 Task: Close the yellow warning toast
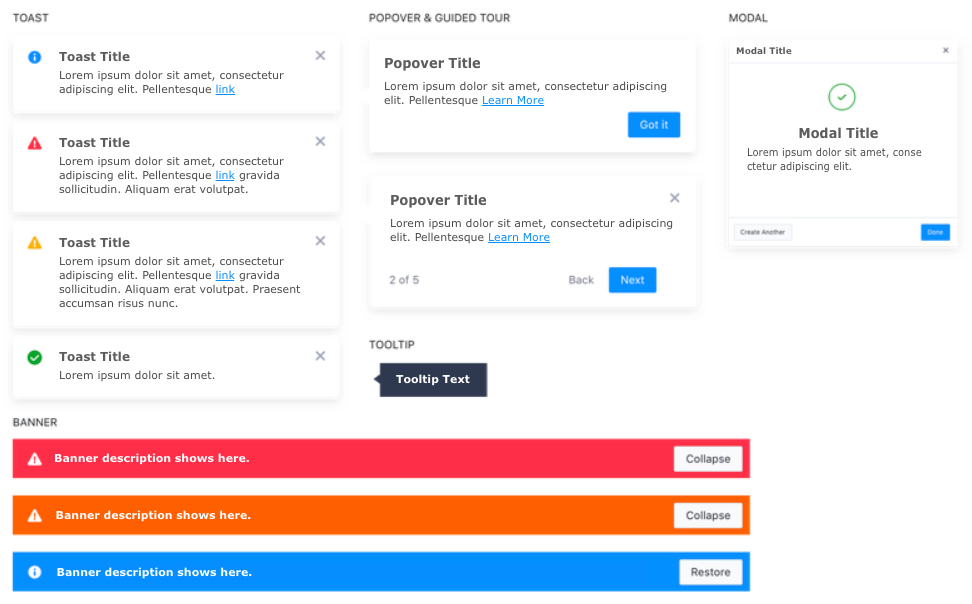[320, 241]
